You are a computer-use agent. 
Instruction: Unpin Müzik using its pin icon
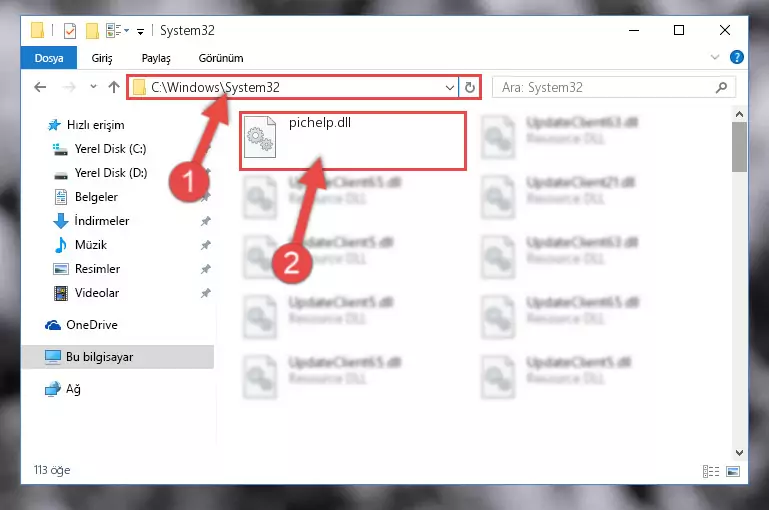tap(205, 245)
